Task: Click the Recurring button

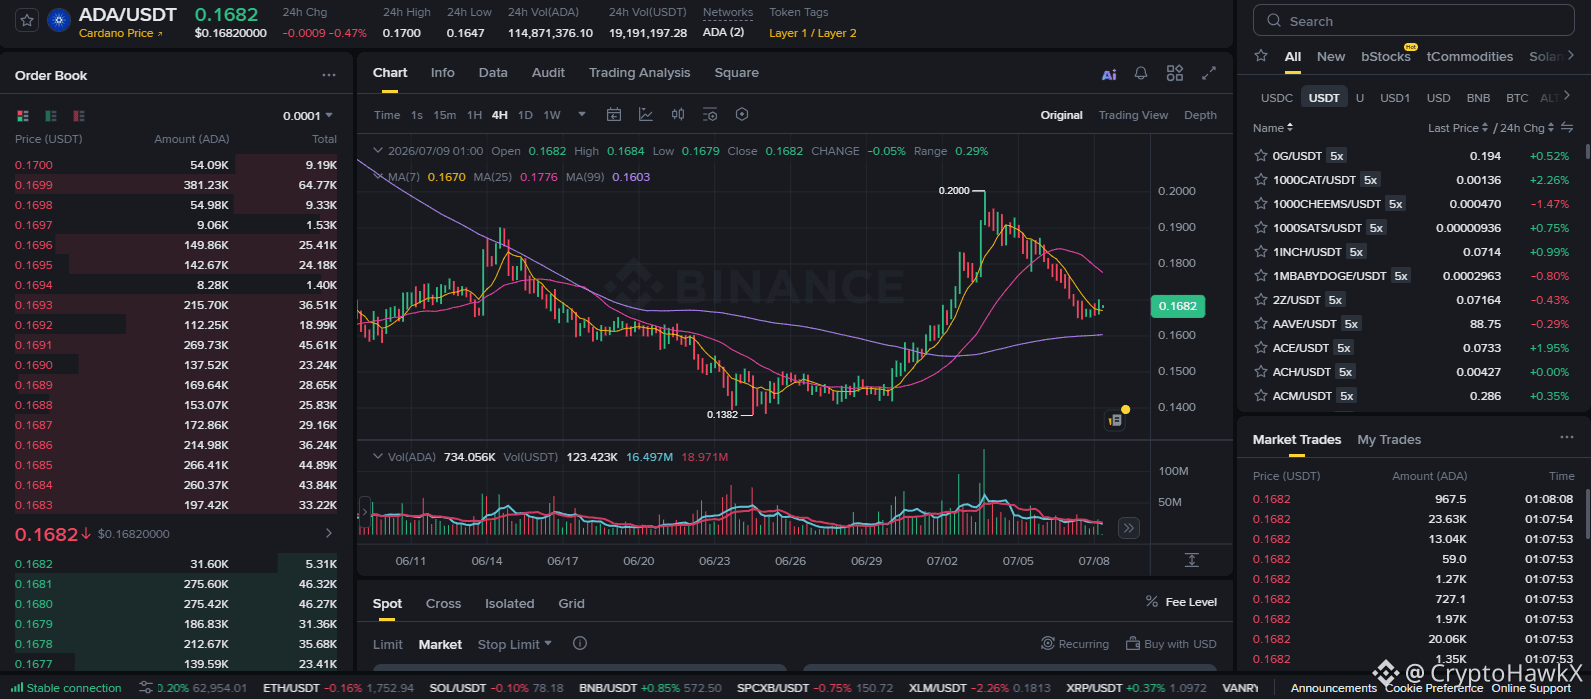Action: pos(1075,644)
